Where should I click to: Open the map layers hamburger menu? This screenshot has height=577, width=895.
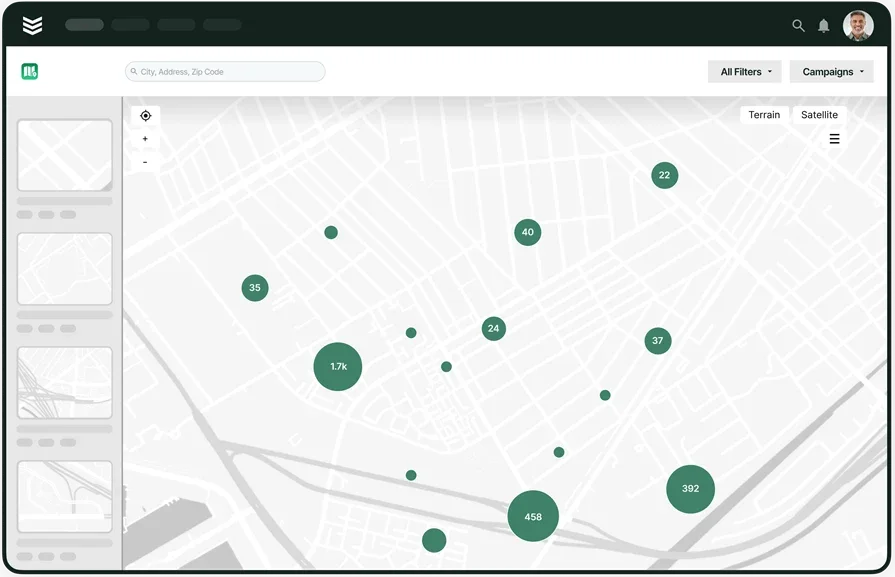click(x=834, y=139)
